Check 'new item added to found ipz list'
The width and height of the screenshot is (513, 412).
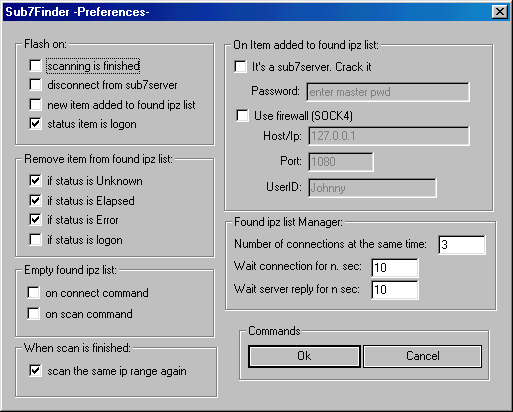pos(35,105)
